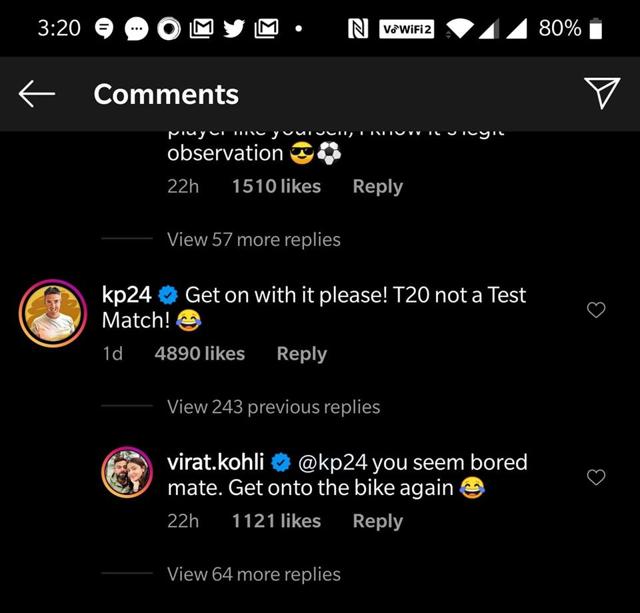Viewport: 640px width, 613px height.
Task: Like virat.kohli's reply with the heart
Action: click(596, 477)
